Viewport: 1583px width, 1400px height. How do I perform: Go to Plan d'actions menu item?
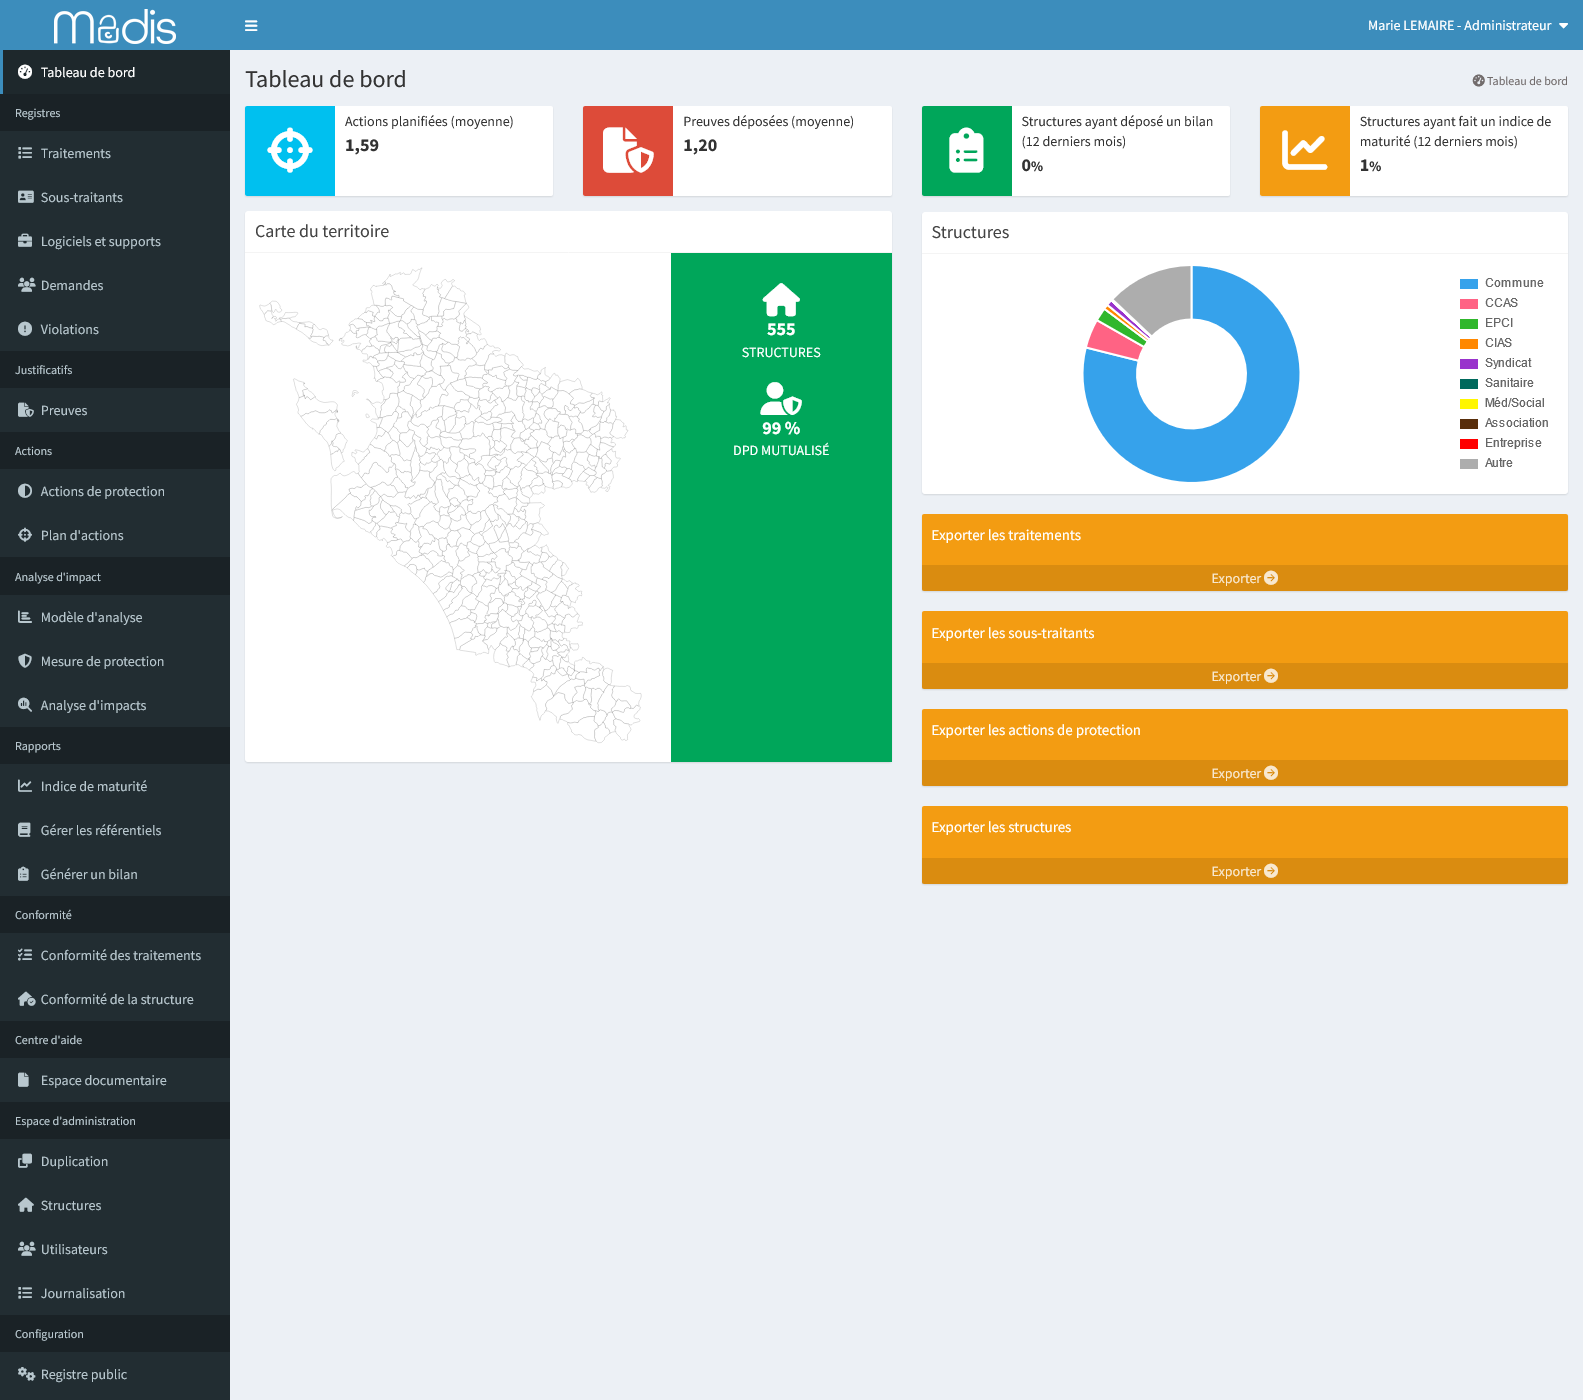pos(82,535)
